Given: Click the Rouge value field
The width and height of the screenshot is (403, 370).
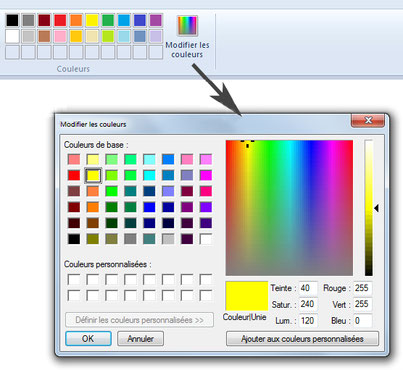Looking at the screenshot, I should click(362, 288).
